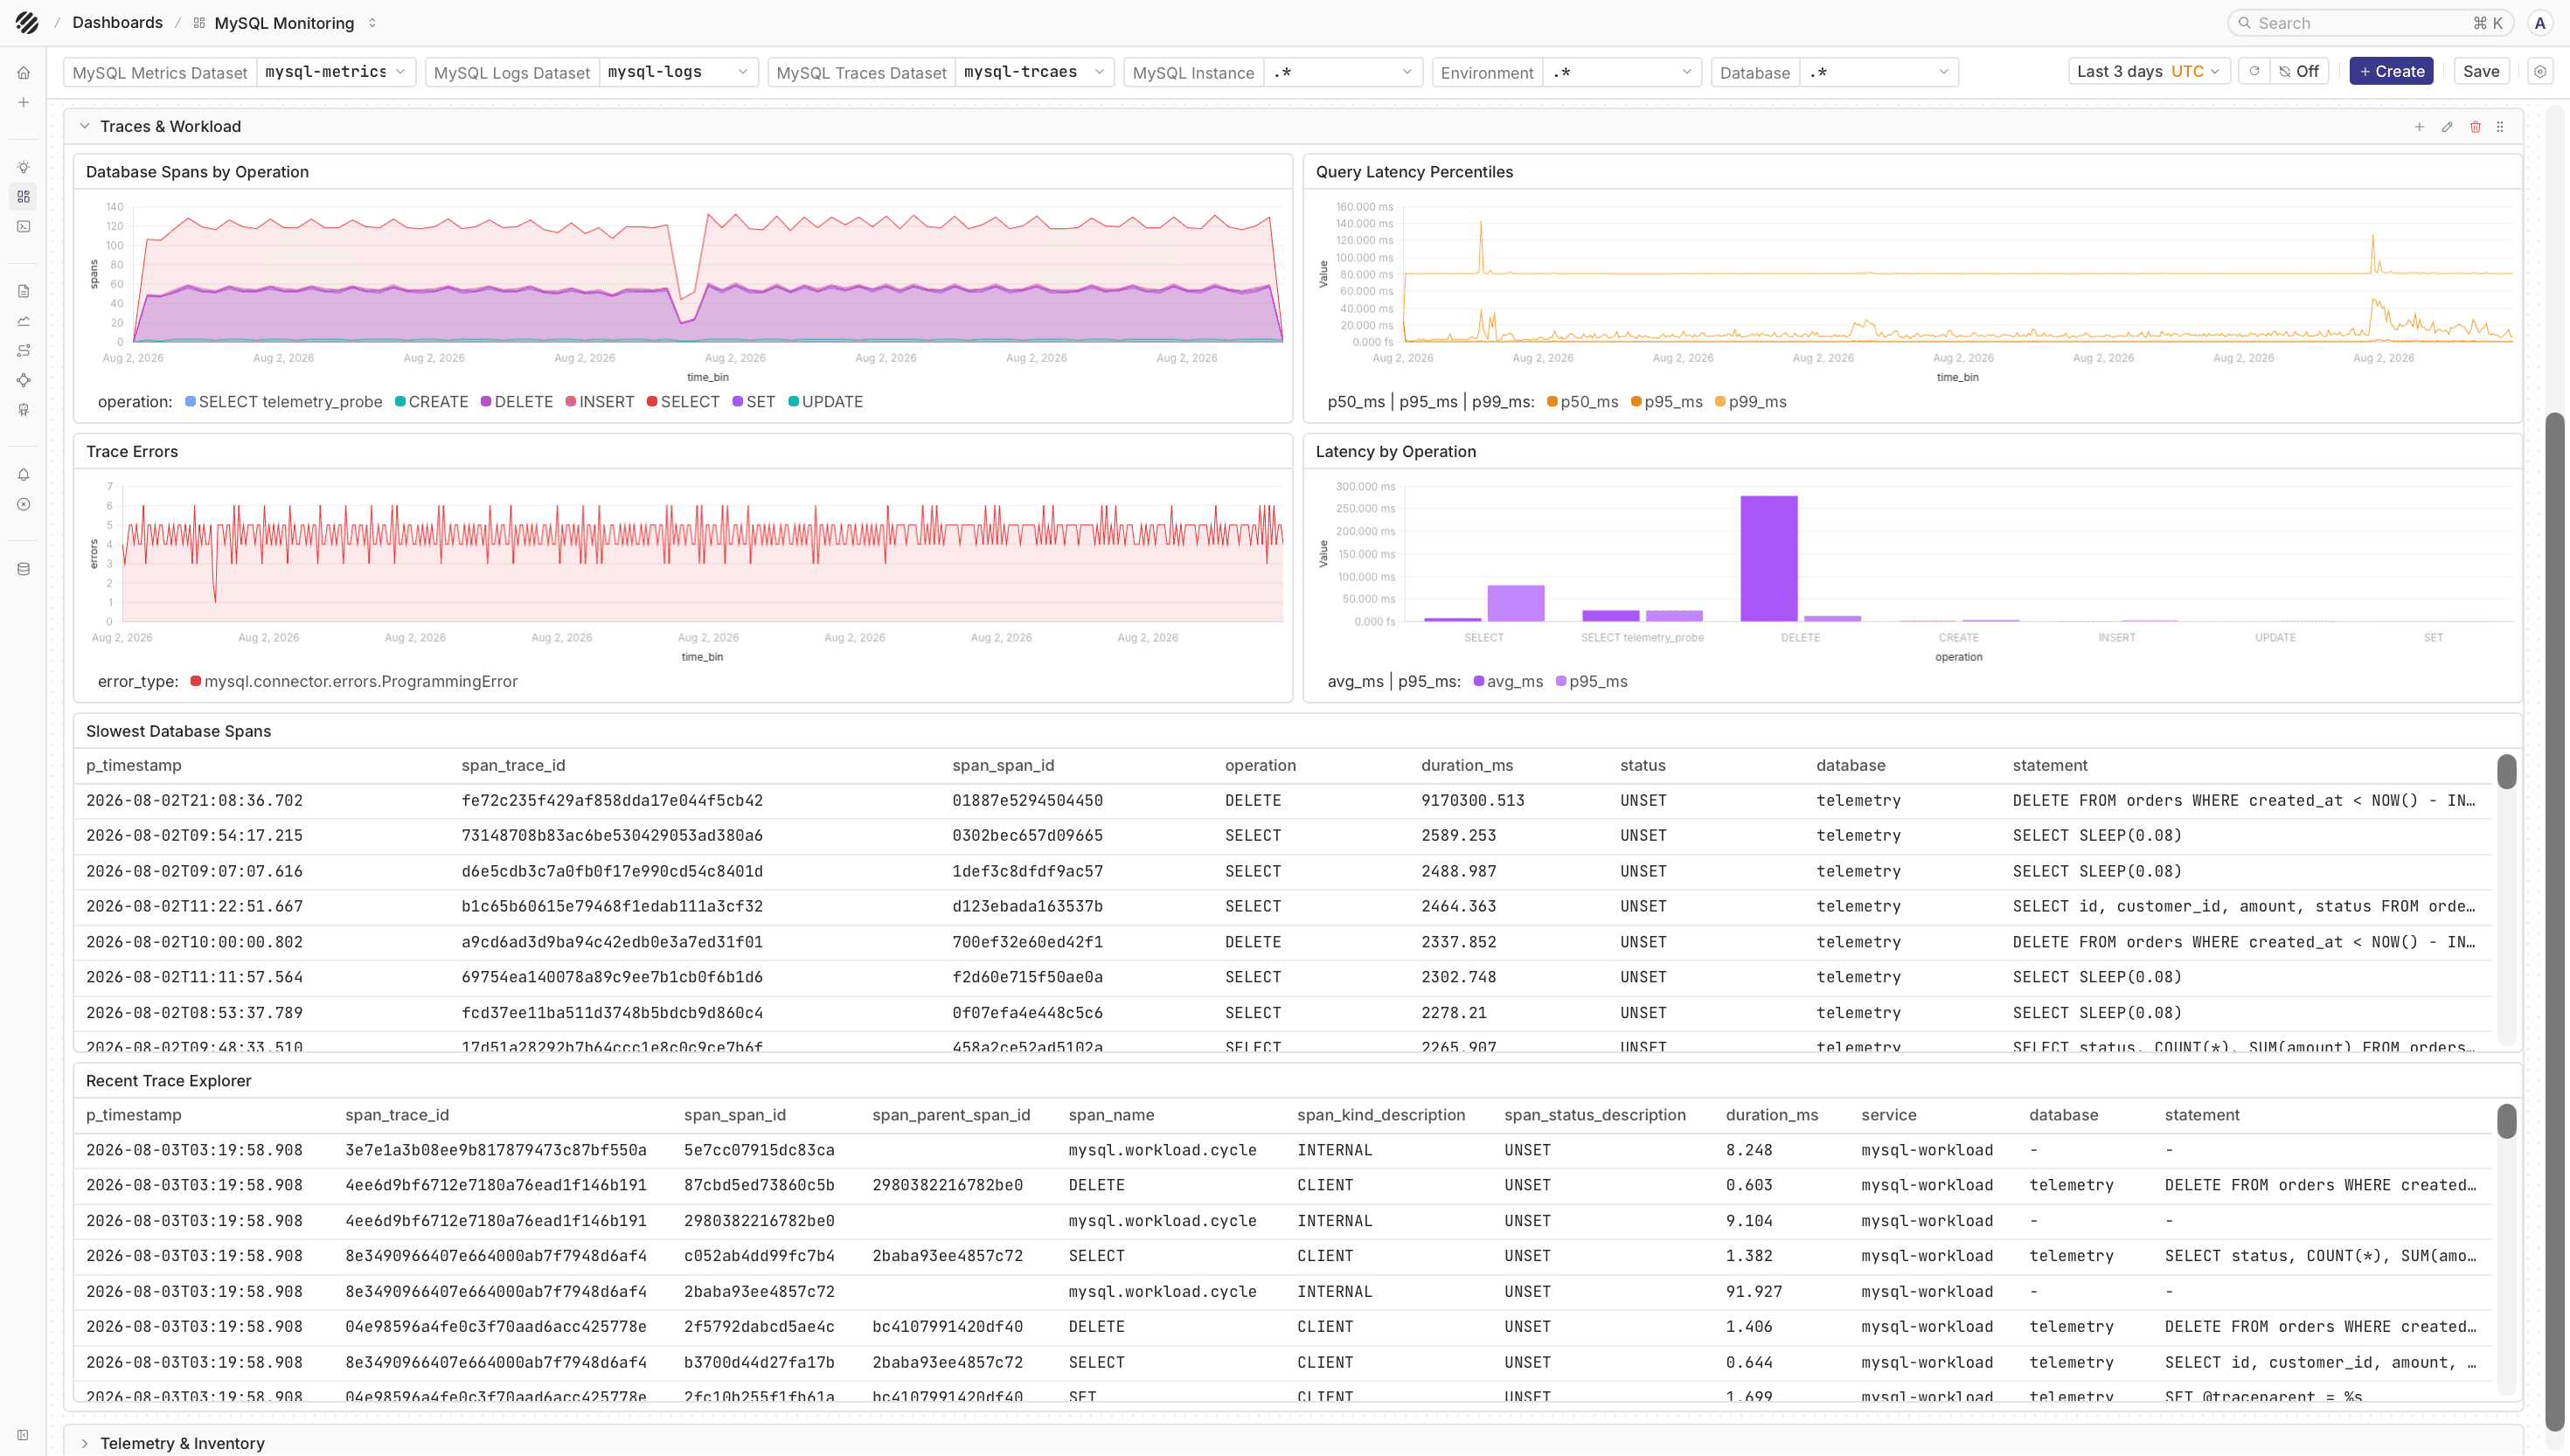Image resolution: width=2570 pixels, height=1456 pixels.
Task: Open the mysql-logs dataset dropdown
Action: [678, 72]
